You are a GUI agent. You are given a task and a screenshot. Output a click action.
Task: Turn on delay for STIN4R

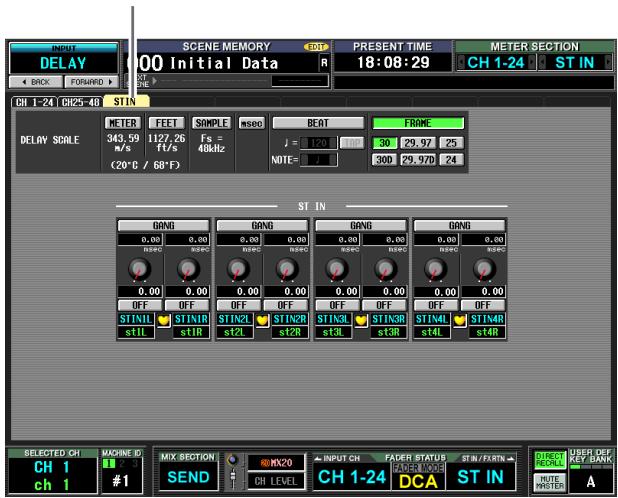tap(483, 305)
